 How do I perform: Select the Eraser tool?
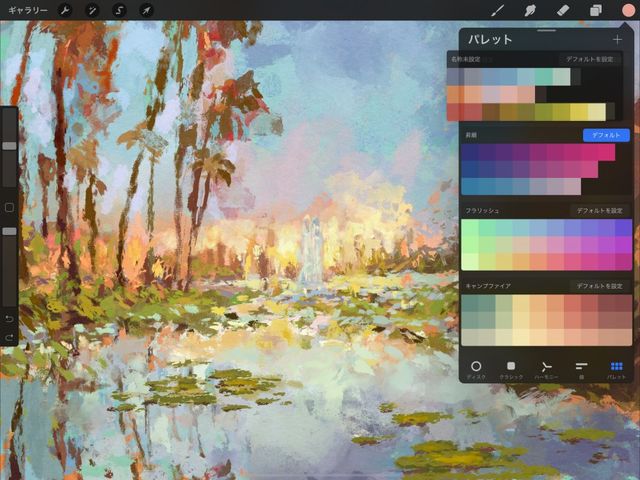click(x=563, y=10)
